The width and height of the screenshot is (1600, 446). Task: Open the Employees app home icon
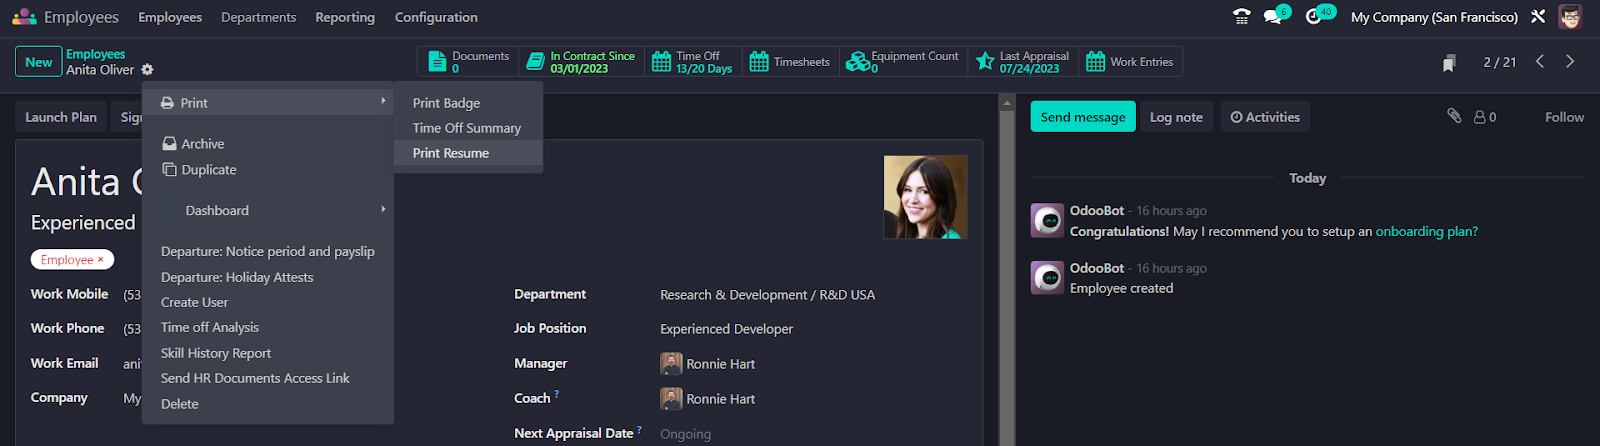point(24,17)
